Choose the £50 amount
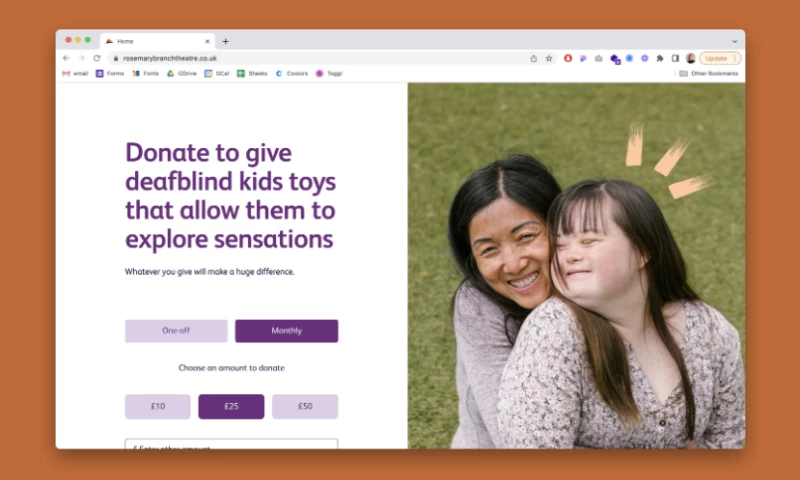The width and height of the screenshot is (800, 480). (305, 407)
